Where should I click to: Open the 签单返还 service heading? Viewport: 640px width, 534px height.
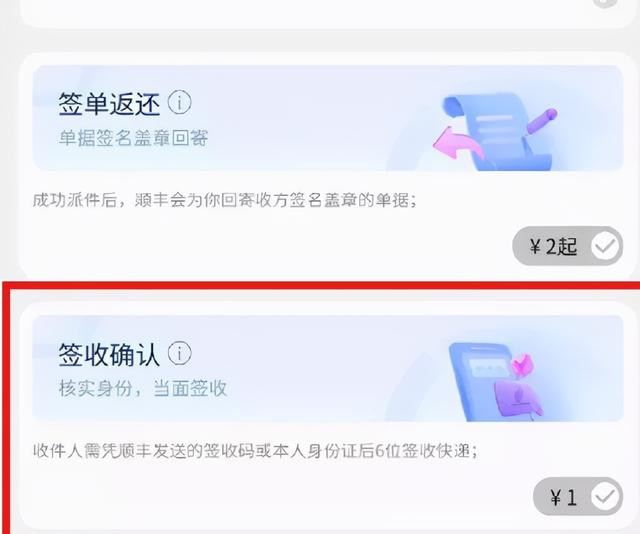pyautogui.click(x=109, y=104)
